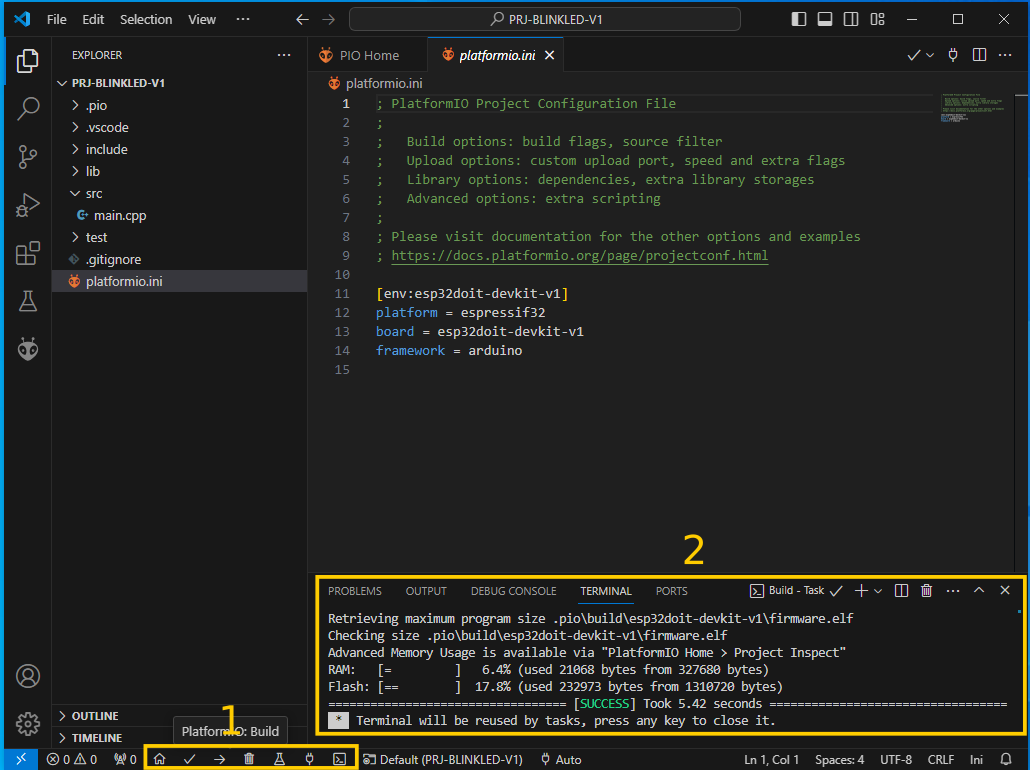This screenshot has width=1030, height=770.
Task: Split the editor to the right
Action: (979, 55)
